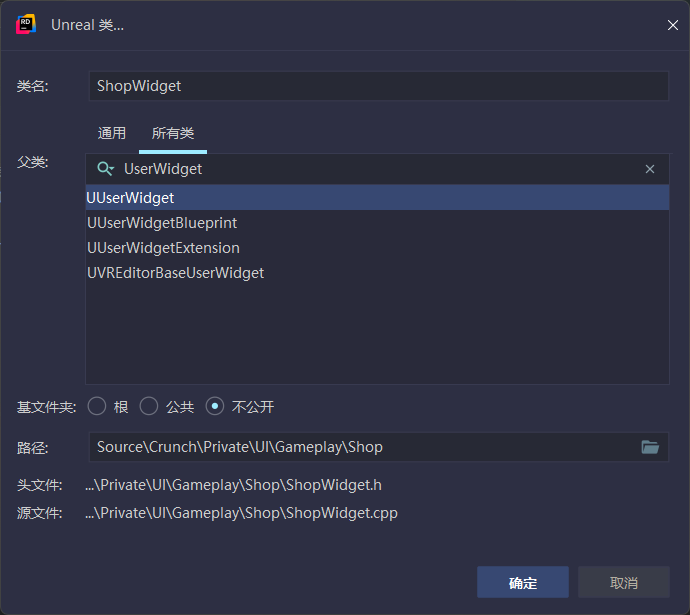Choose UUserWidget as parent class

point(378,198)
